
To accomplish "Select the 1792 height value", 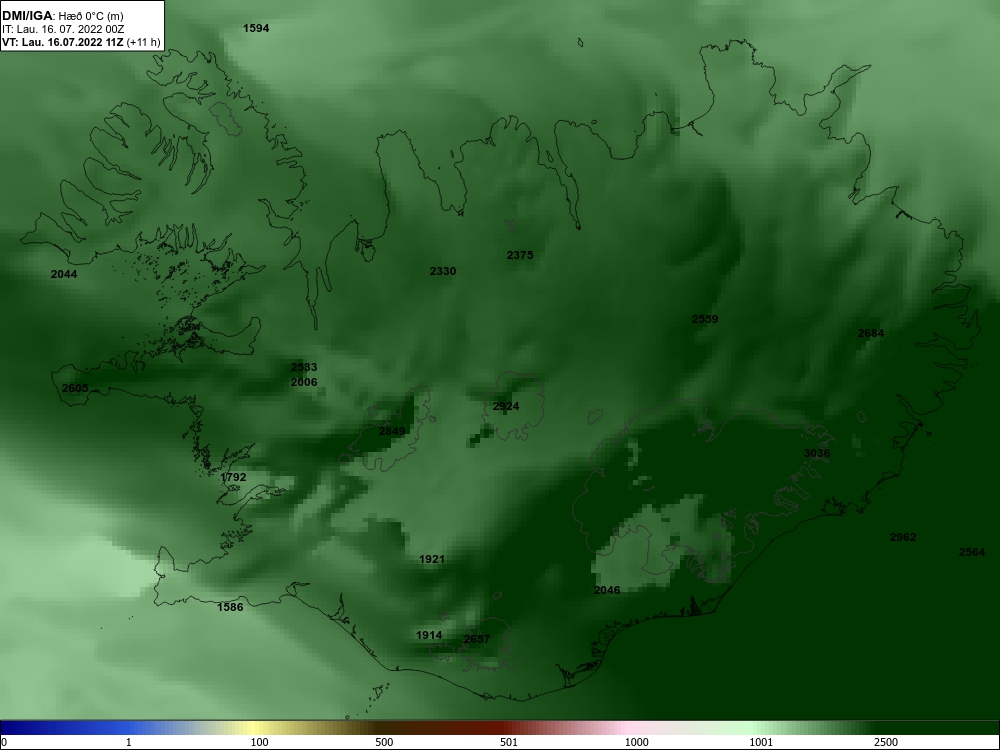I will [233, 477].
